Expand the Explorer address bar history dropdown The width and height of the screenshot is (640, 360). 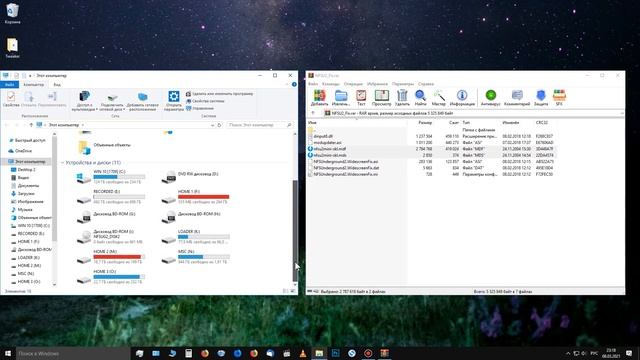[212, 125]
